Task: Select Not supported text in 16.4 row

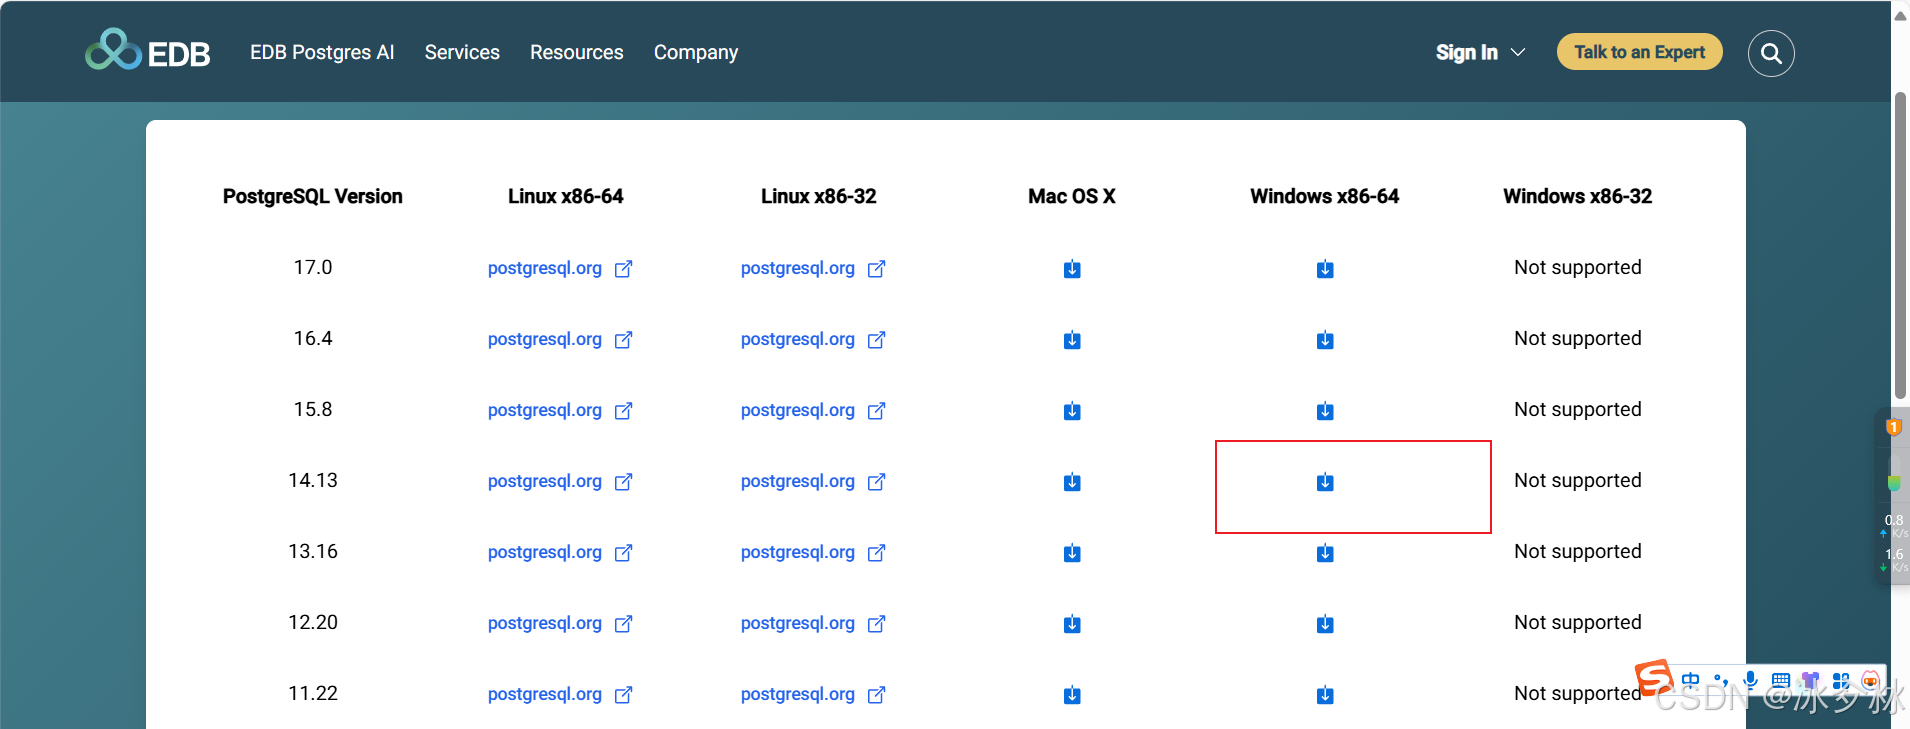Action: (1578, 338)
